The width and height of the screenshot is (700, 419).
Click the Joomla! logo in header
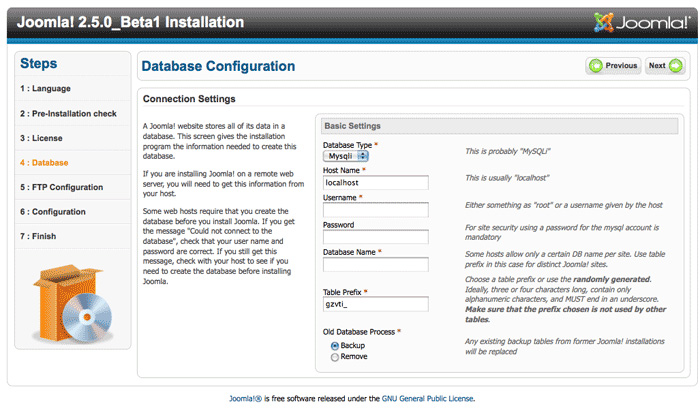coord(642,22)
